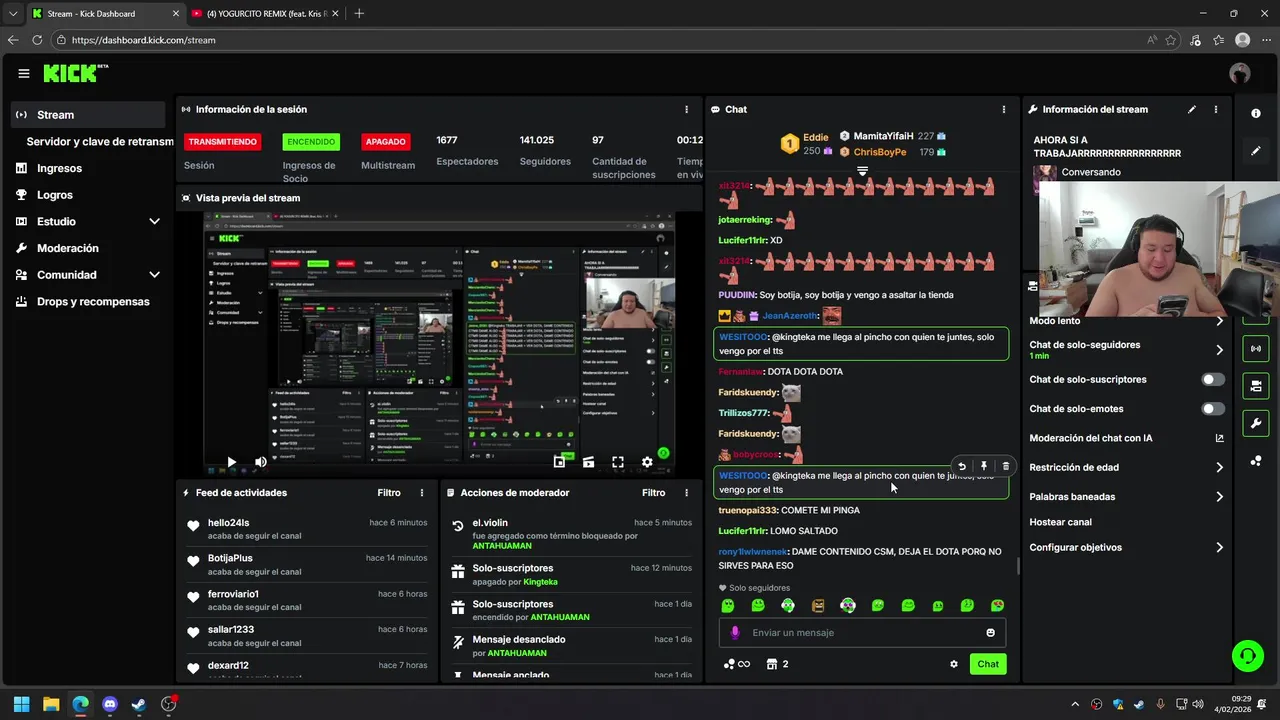Open picture-in-picture in stream preview
This screenshot has width=1280, height=720.
[559, 462]
